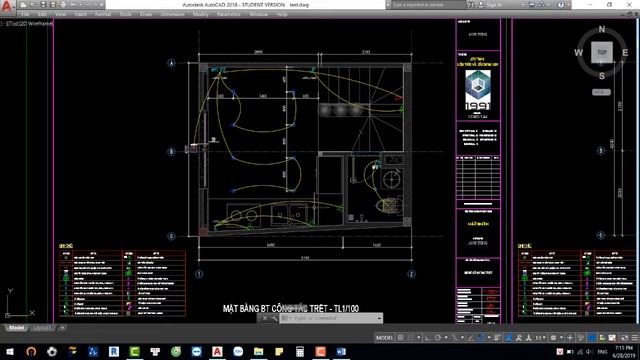640x360 pixels.
Task: Open workspace switching dropdown arrow
Action: [562, 338]
